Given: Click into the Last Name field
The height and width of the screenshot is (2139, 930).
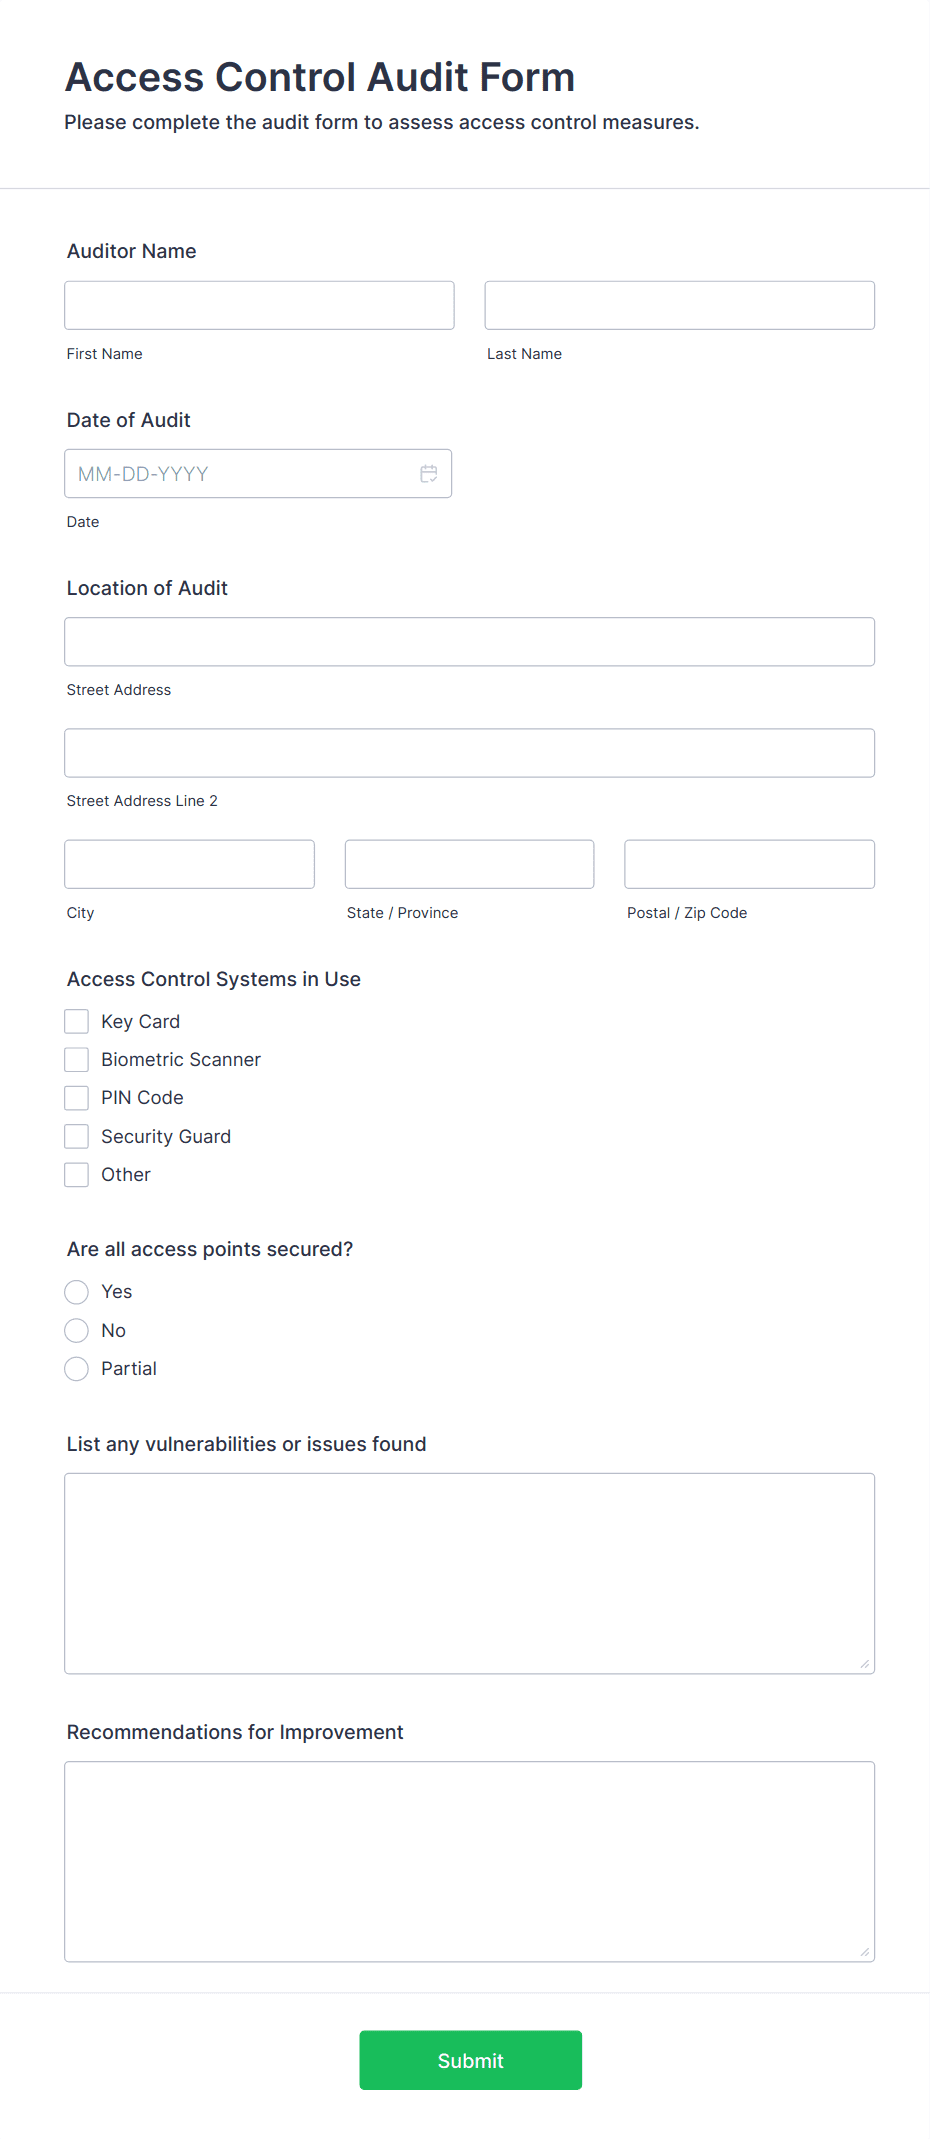Looking at the screenshot, I should tap(679, 305).
